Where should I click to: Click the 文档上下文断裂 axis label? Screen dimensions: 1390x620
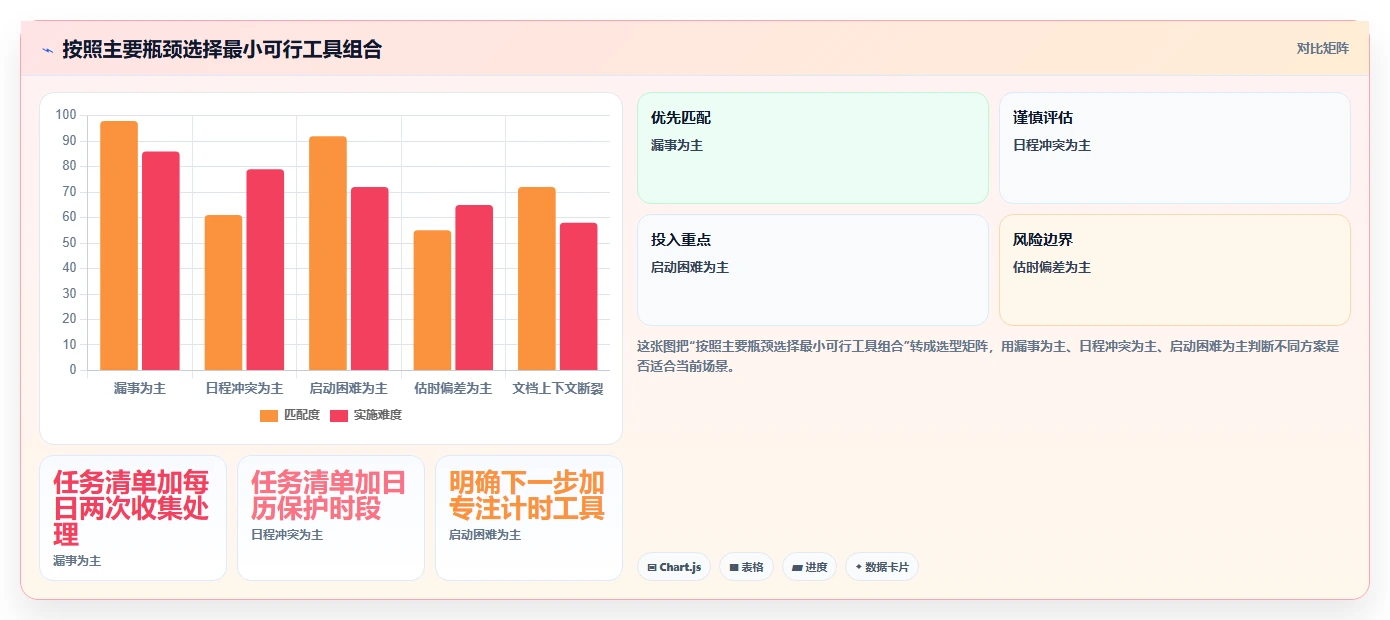coord(558,388)
